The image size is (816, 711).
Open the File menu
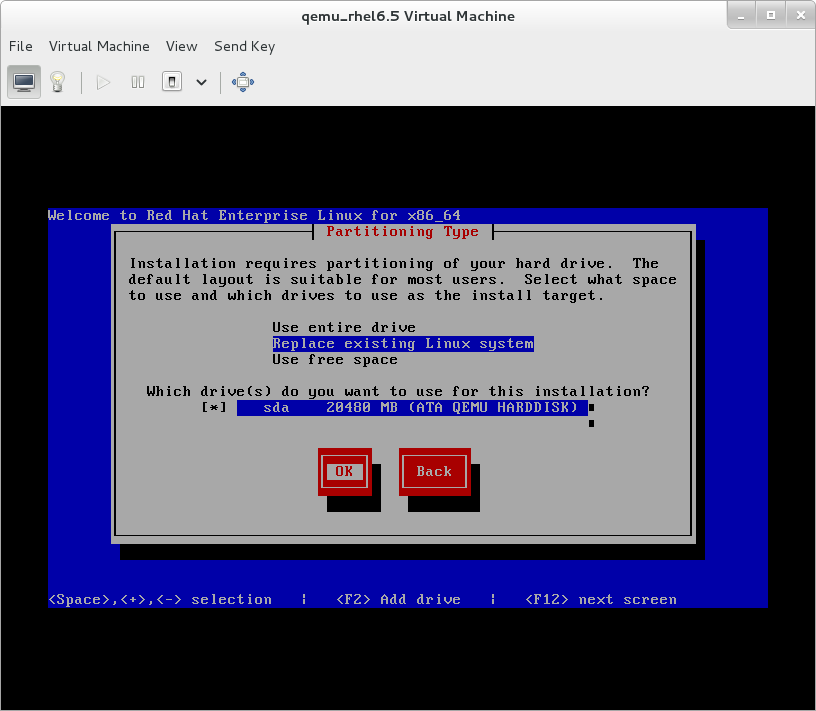click(x=21, y=46)
